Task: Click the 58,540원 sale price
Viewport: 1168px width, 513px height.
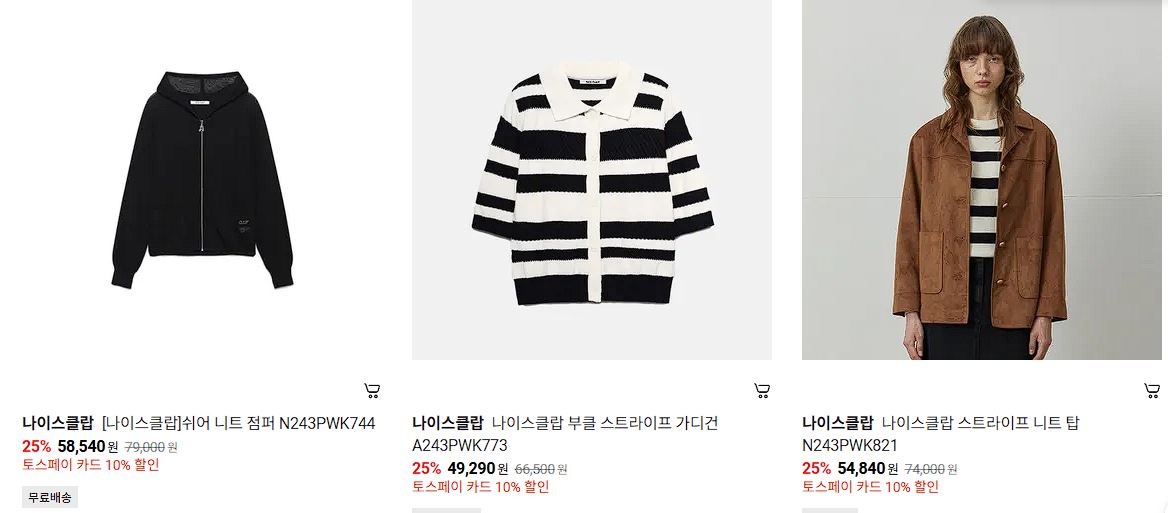Action: tap(87, 447)
